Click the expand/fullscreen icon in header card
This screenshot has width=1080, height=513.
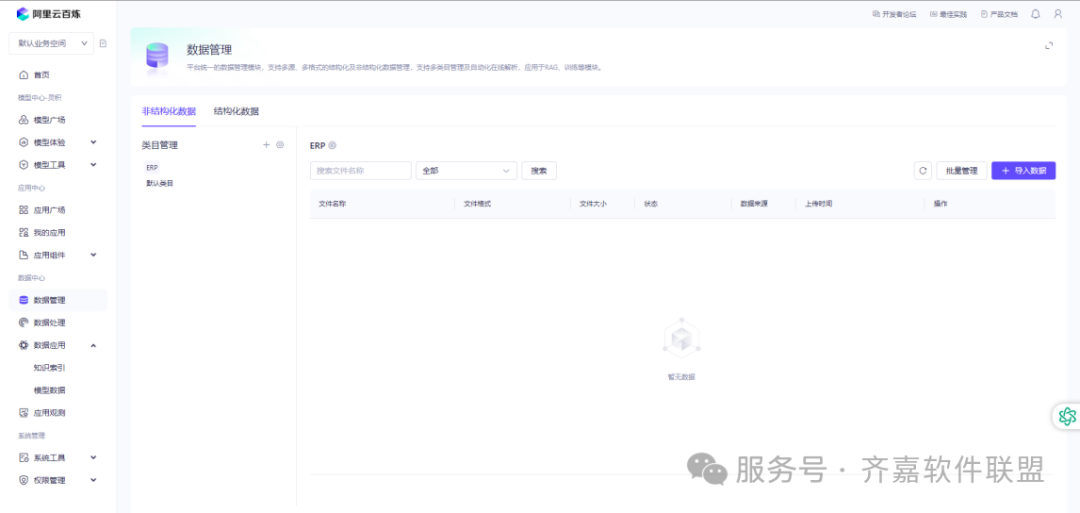[1049, 45]
